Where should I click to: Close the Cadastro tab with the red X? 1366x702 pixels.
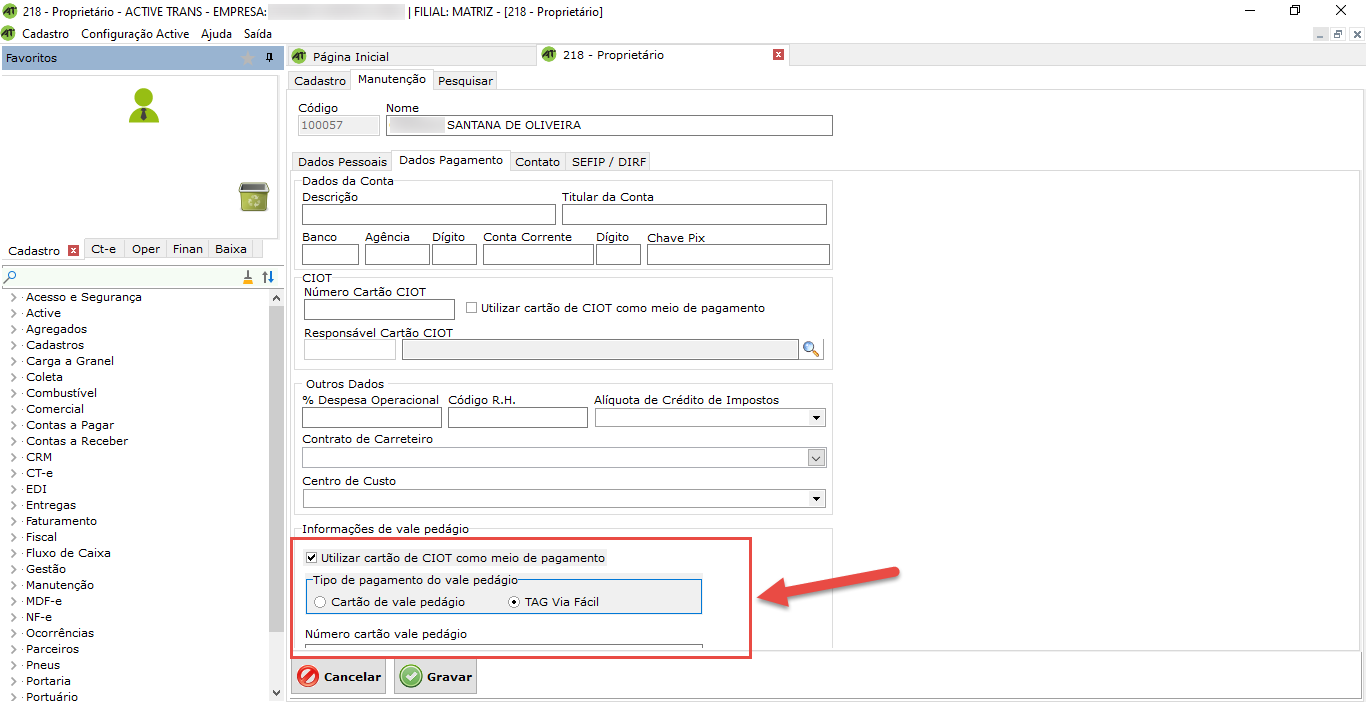pos(73,250)
